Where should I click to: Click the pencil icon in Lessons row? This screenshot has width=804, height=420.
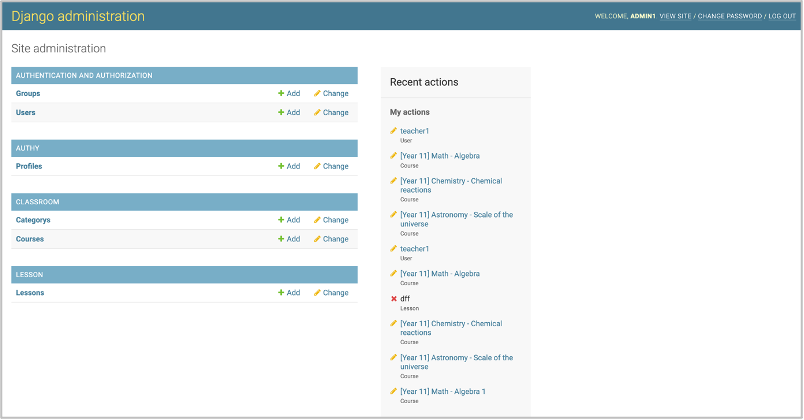pos(317,293)
